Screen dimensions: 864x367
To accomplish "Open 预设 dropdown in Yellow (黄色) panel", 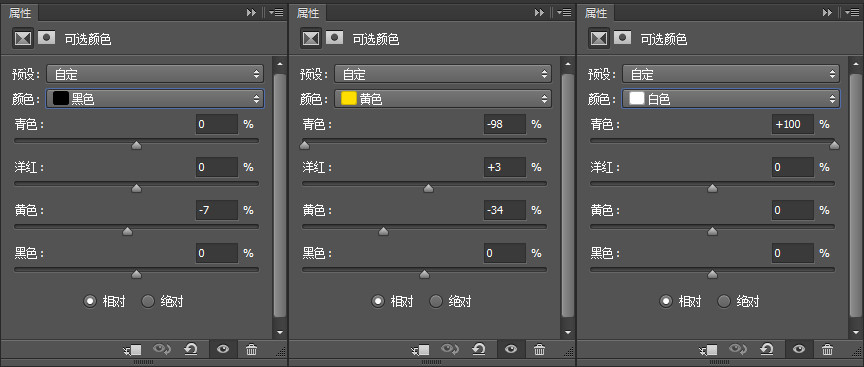I will (443, 74).
